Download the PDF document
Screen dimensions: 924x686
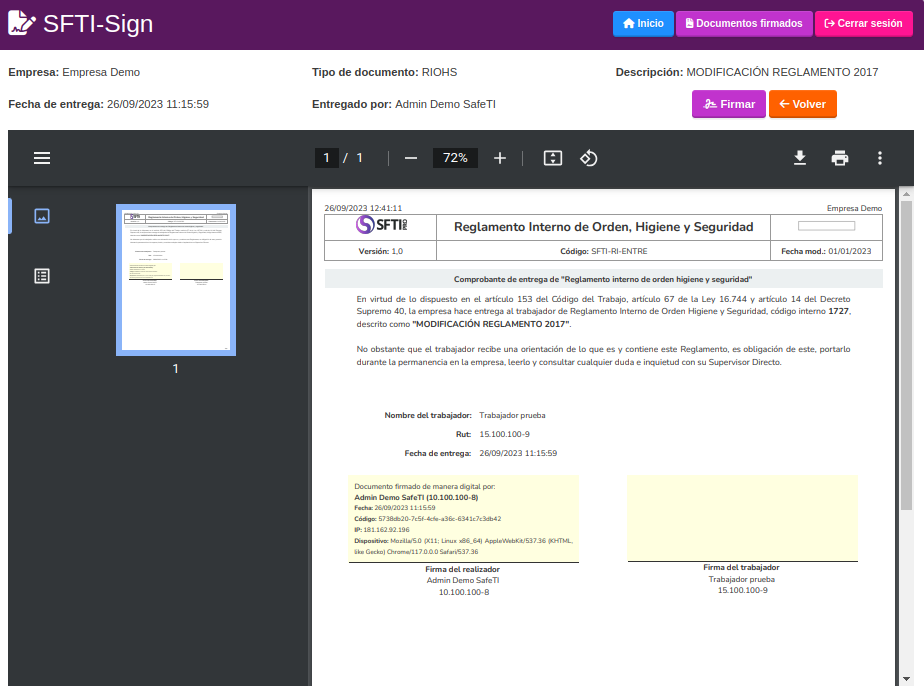(800, 158)
